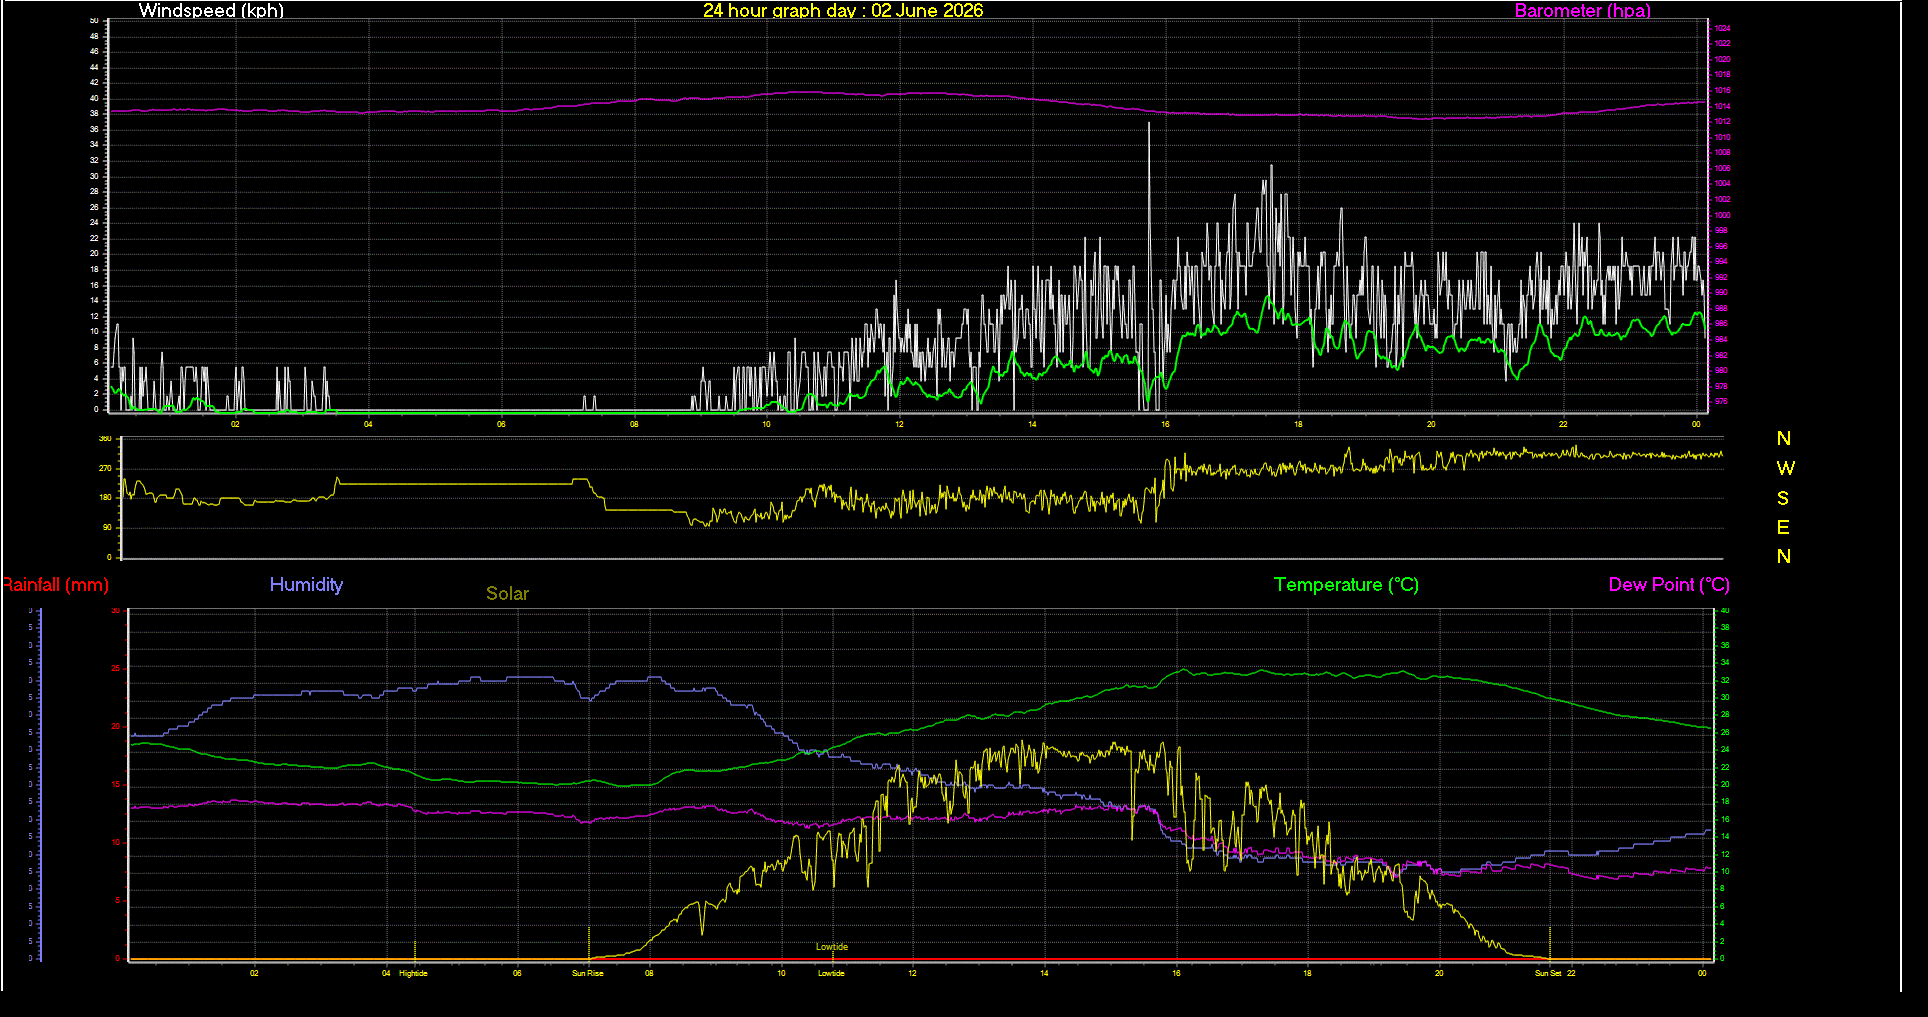Click the 'Temperature (°C)' legend label
1928x1017 pixels.
click(1346, 585)
